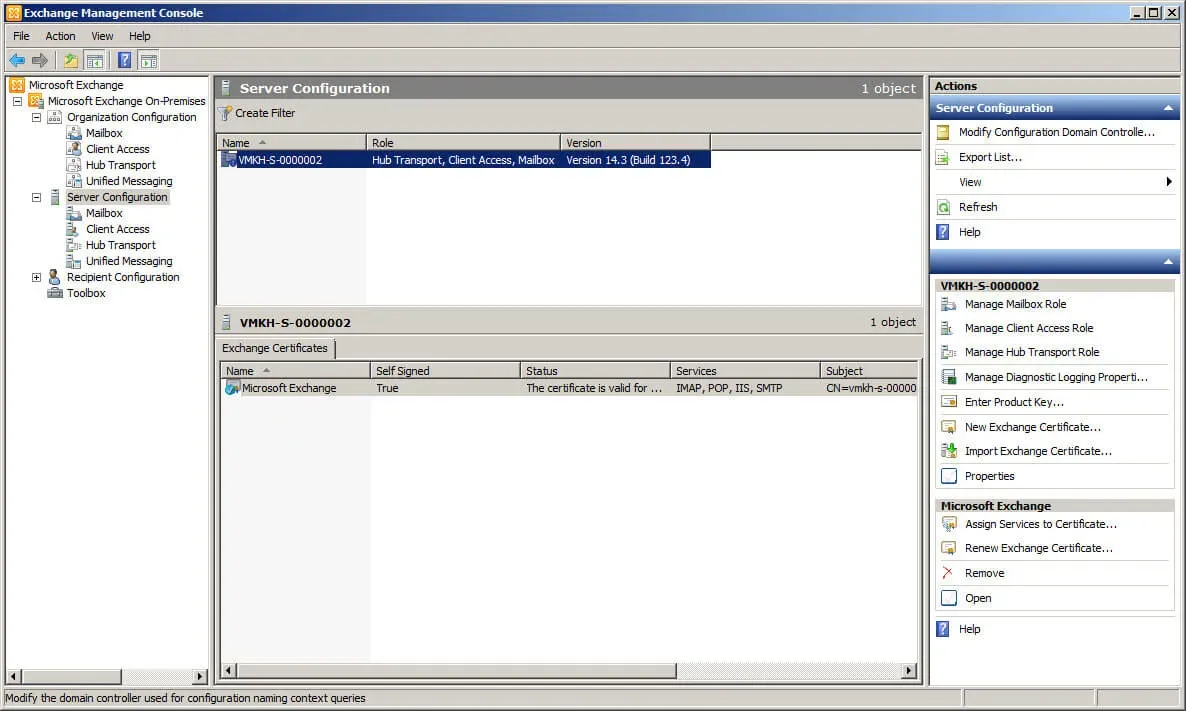Click right arrow of certificates horizontal scrollbar
The width and height of the screenshot is (1186, 711).
point(909,670)
